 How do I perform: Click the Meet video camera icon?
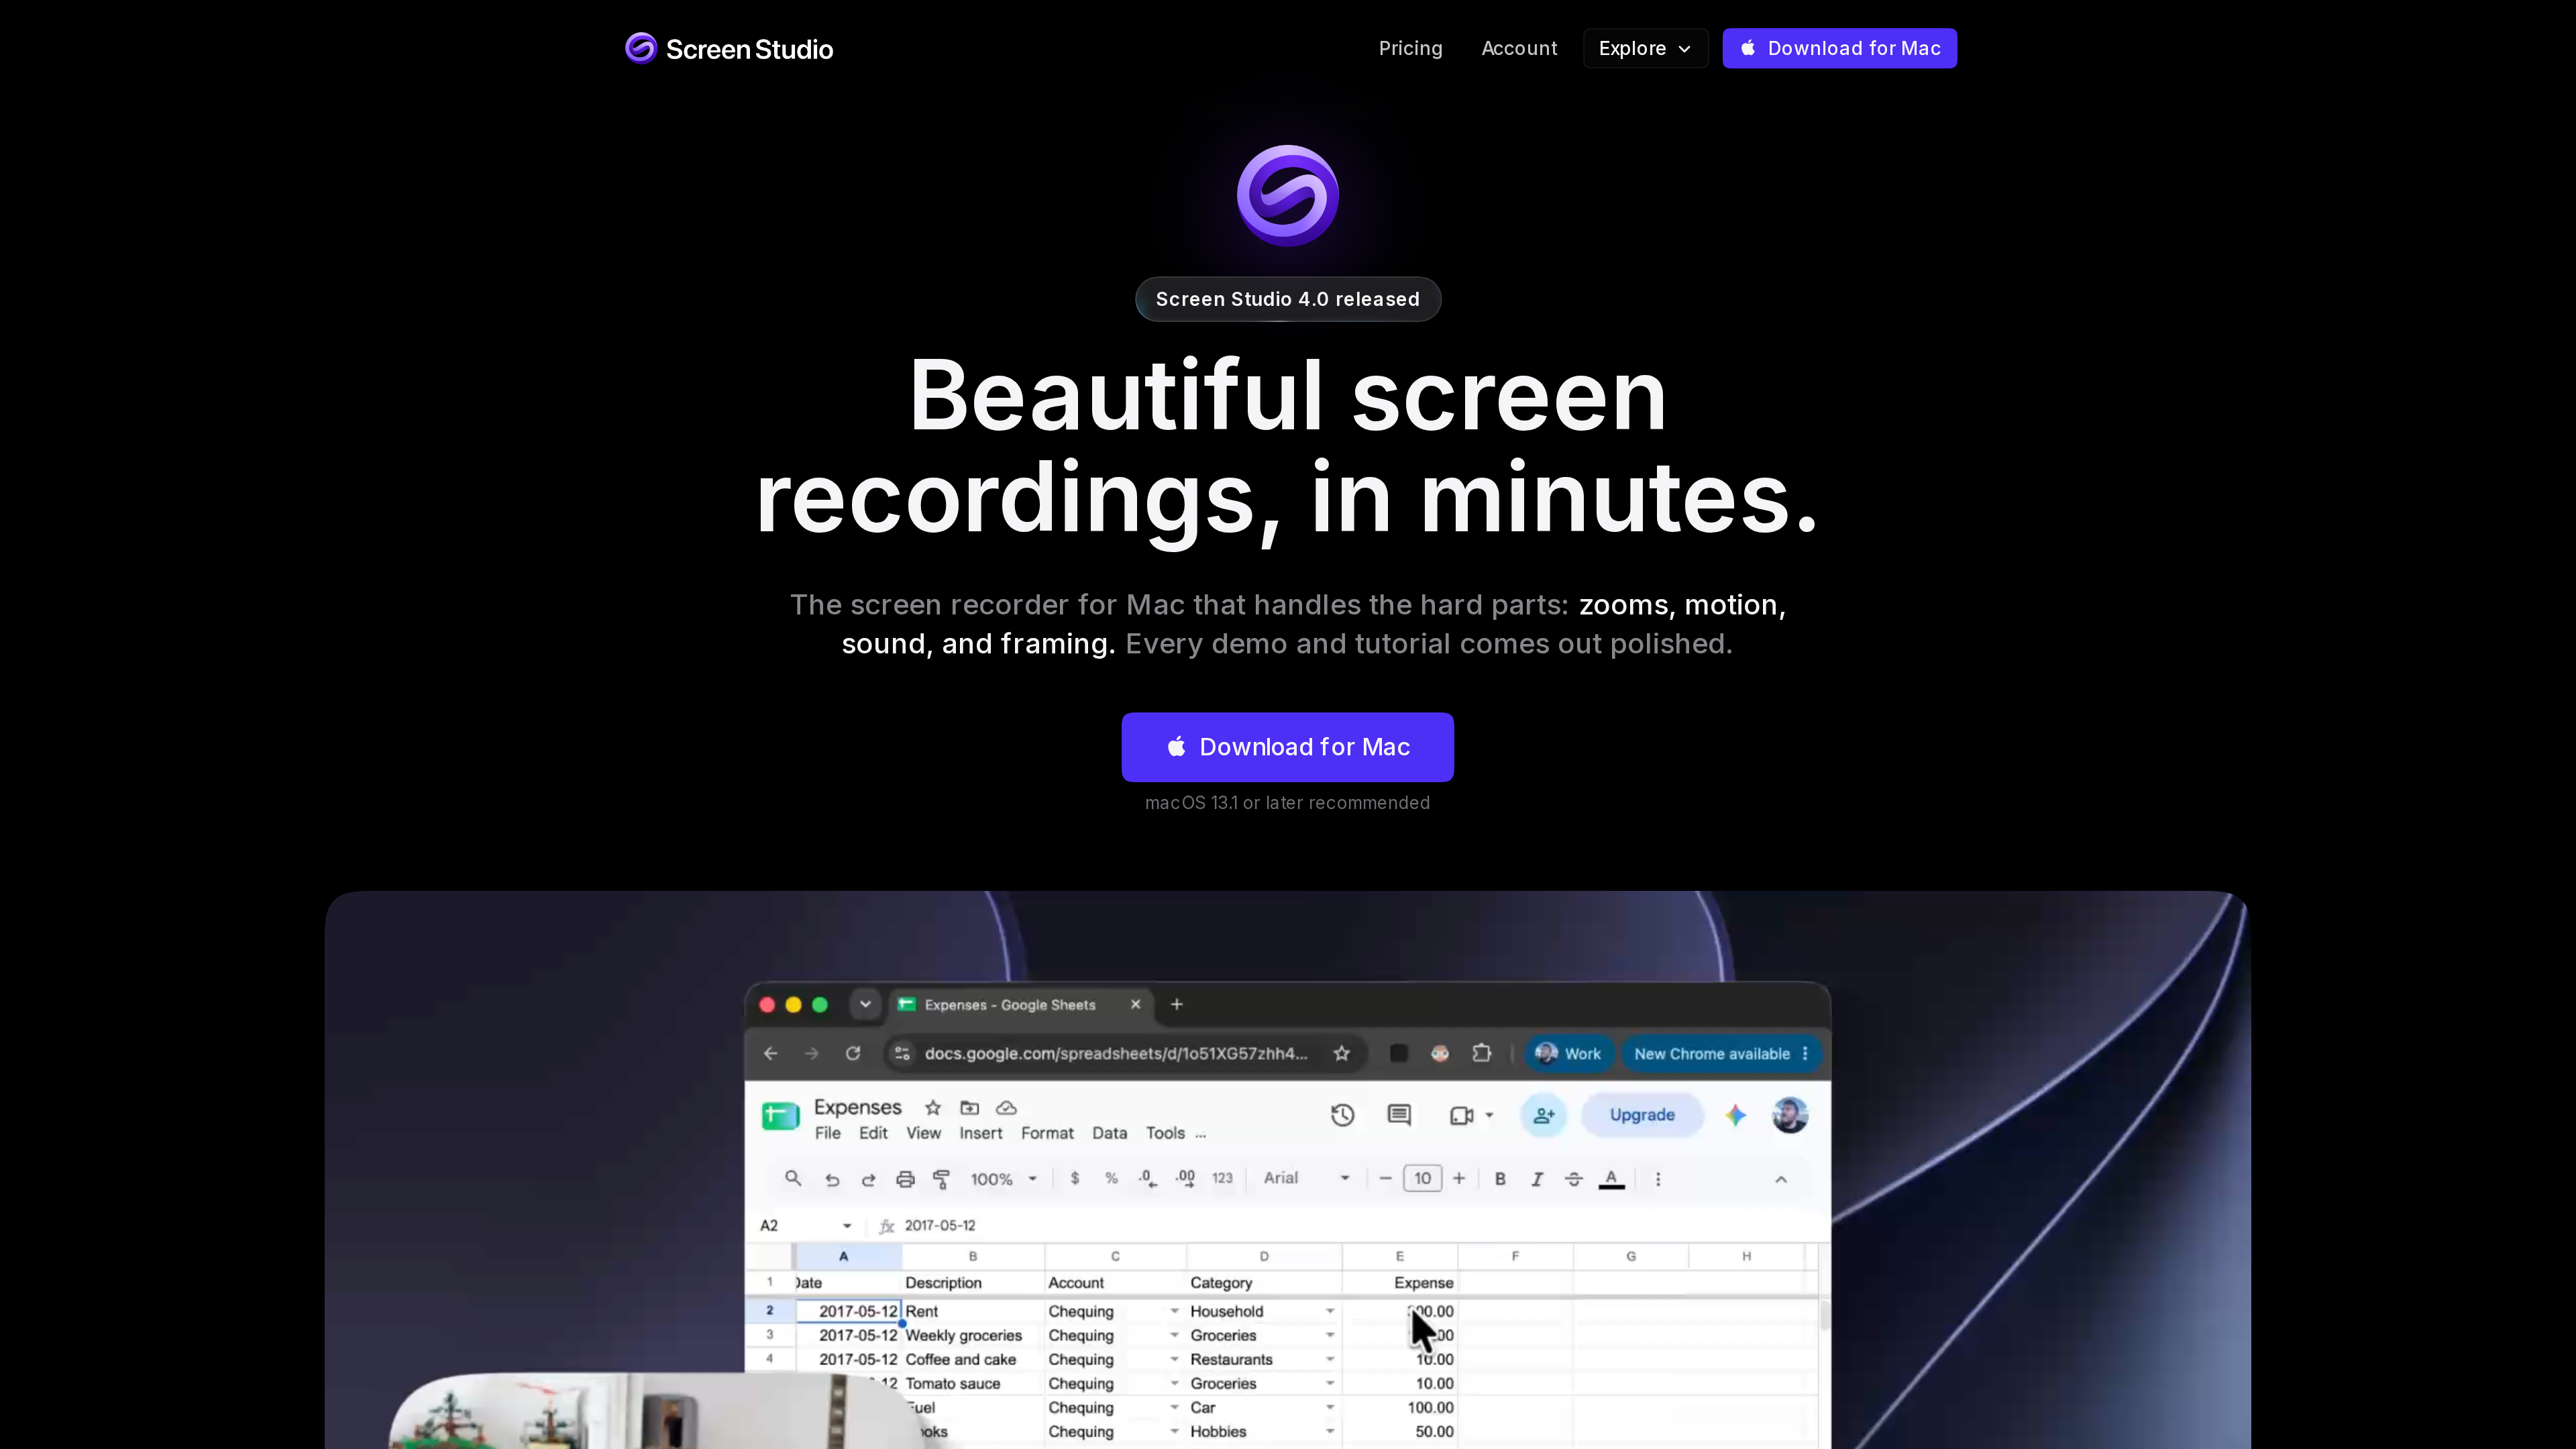1462,1115
